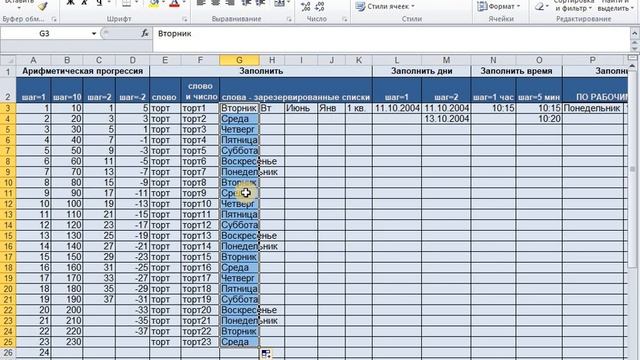This screenshot has width=640, height=360.
Task: Click cell F25 containing торт23
Action: (x=200, y=342)
